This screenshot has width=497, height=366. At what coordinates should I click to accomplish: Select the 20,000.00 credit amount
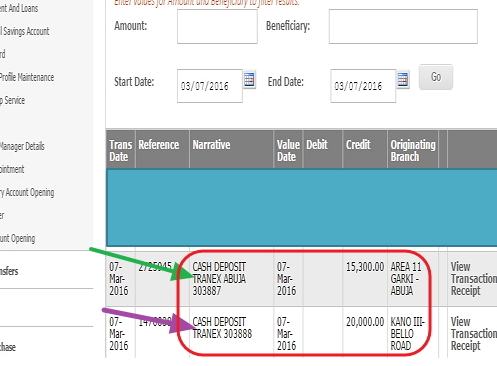pyautogui.click(x=365, y=322)
